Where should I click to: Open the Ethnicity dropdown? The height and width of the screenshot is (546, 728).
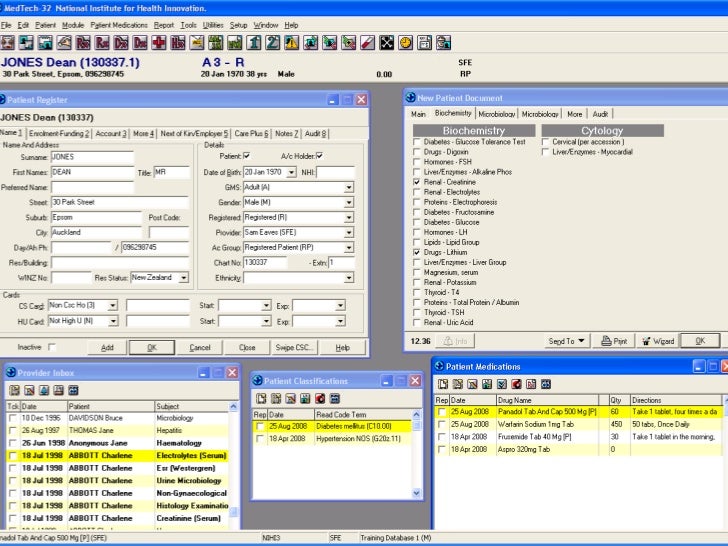click(x=349, y=278)
